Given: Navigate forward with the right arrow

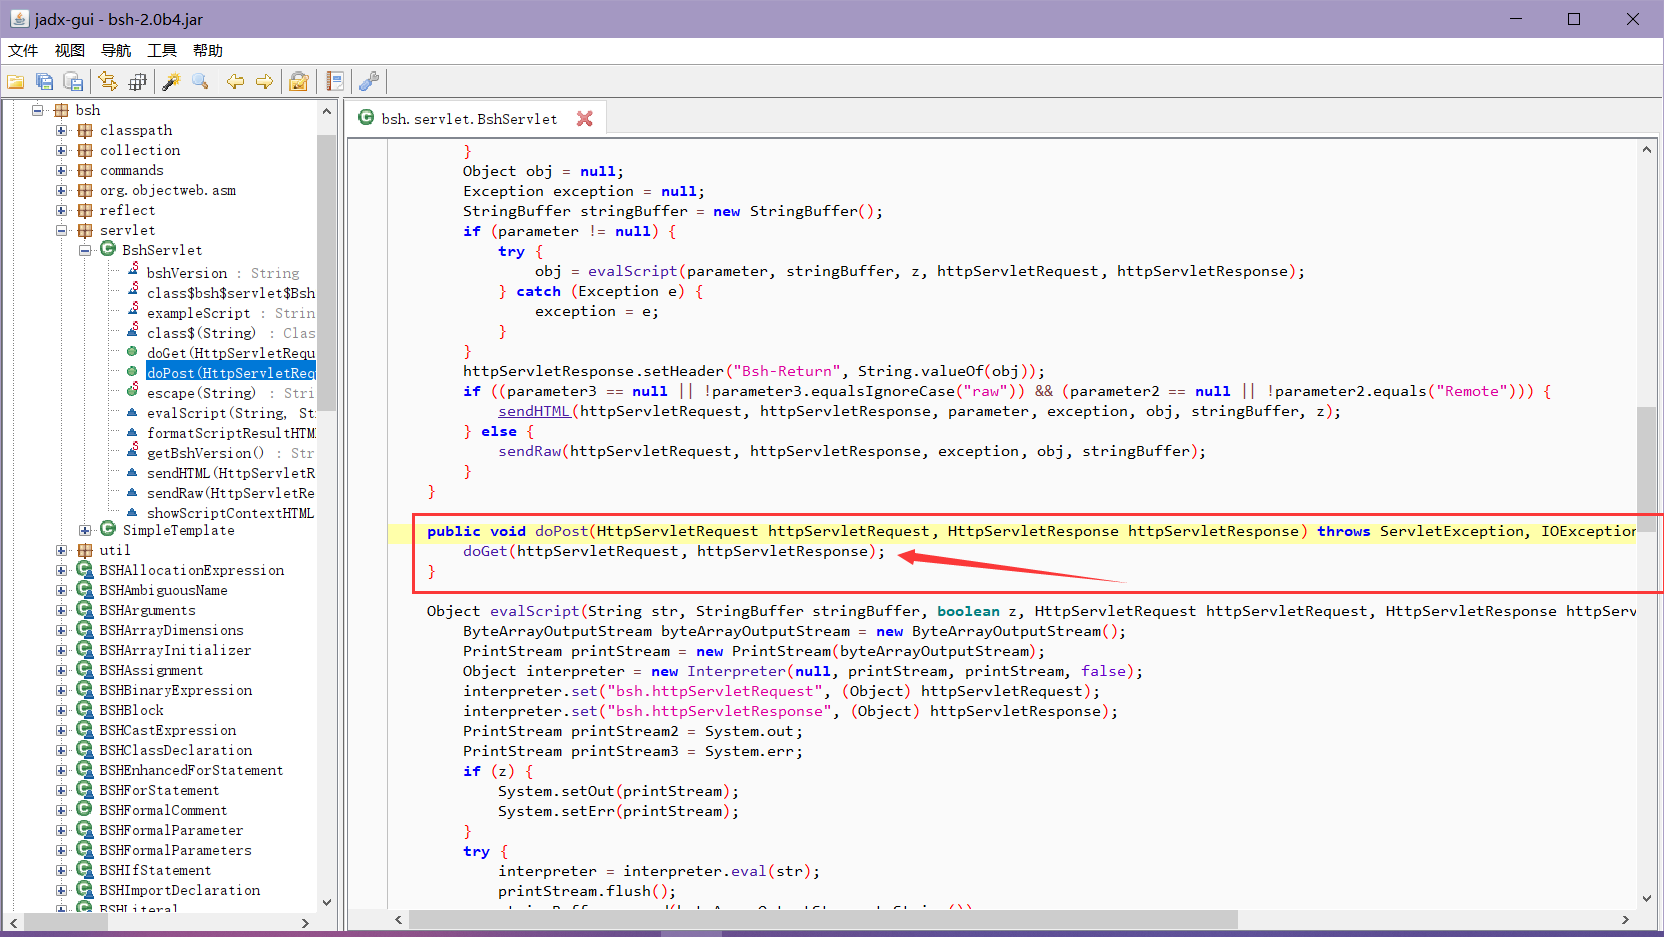Looking at the screenshot, I should (264, 82).
